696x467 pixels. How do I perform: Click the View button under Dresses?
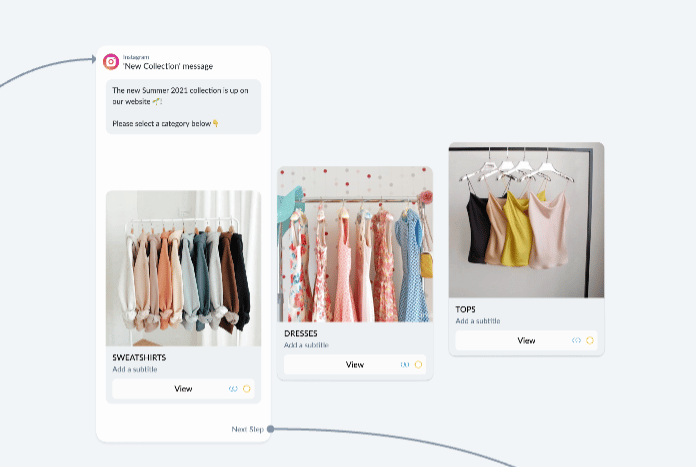point(355,364)
